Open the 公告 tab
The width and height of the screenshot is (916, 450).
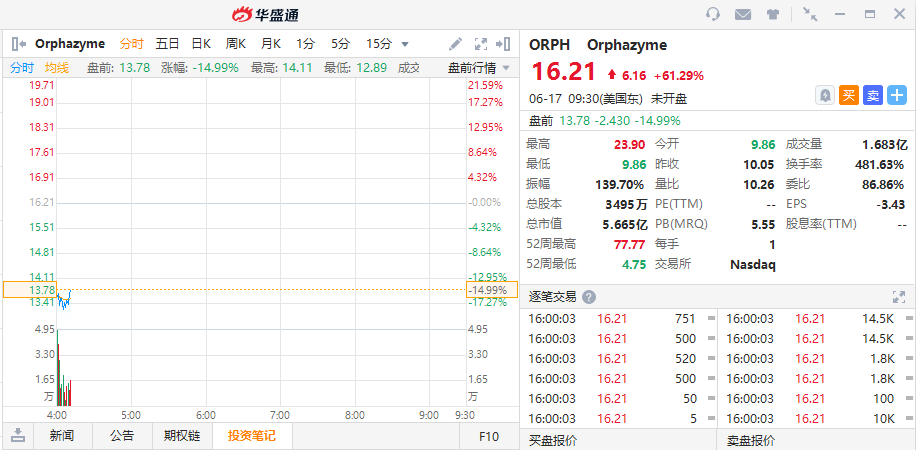[122, 435]
